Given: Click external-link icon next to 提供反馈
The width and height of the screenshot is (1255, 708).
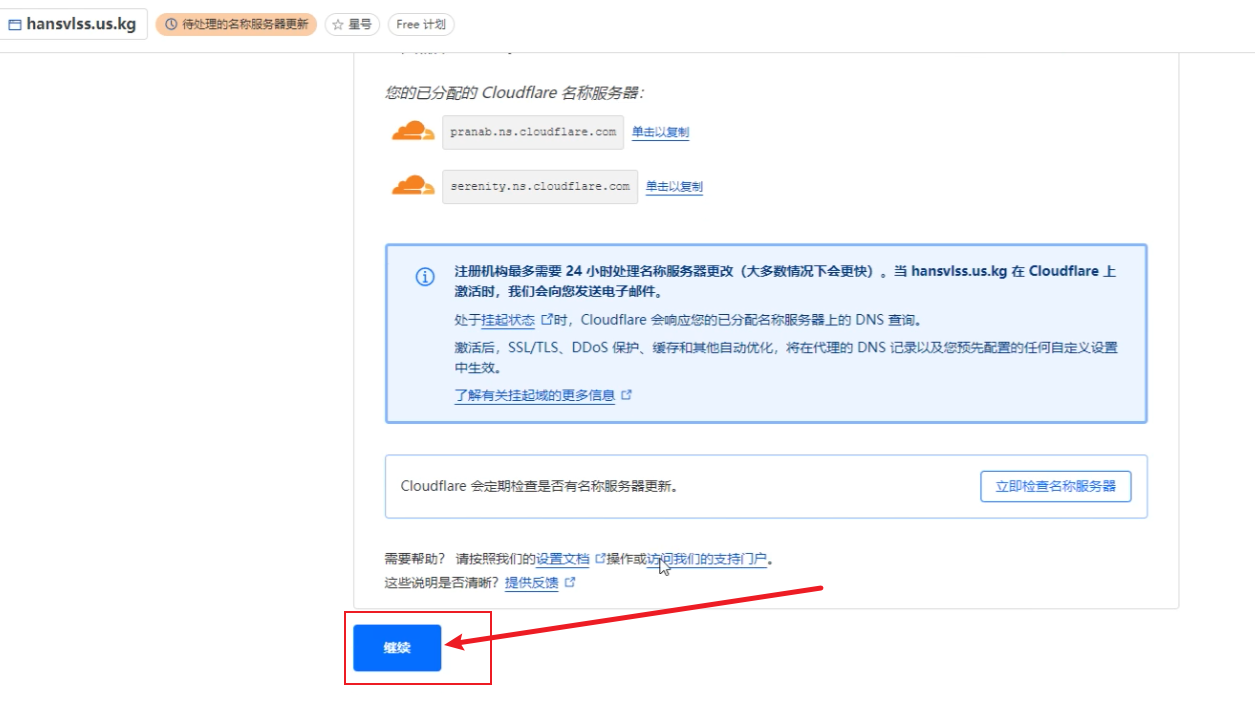Looking at the screenshot, I should pos(570,582).
